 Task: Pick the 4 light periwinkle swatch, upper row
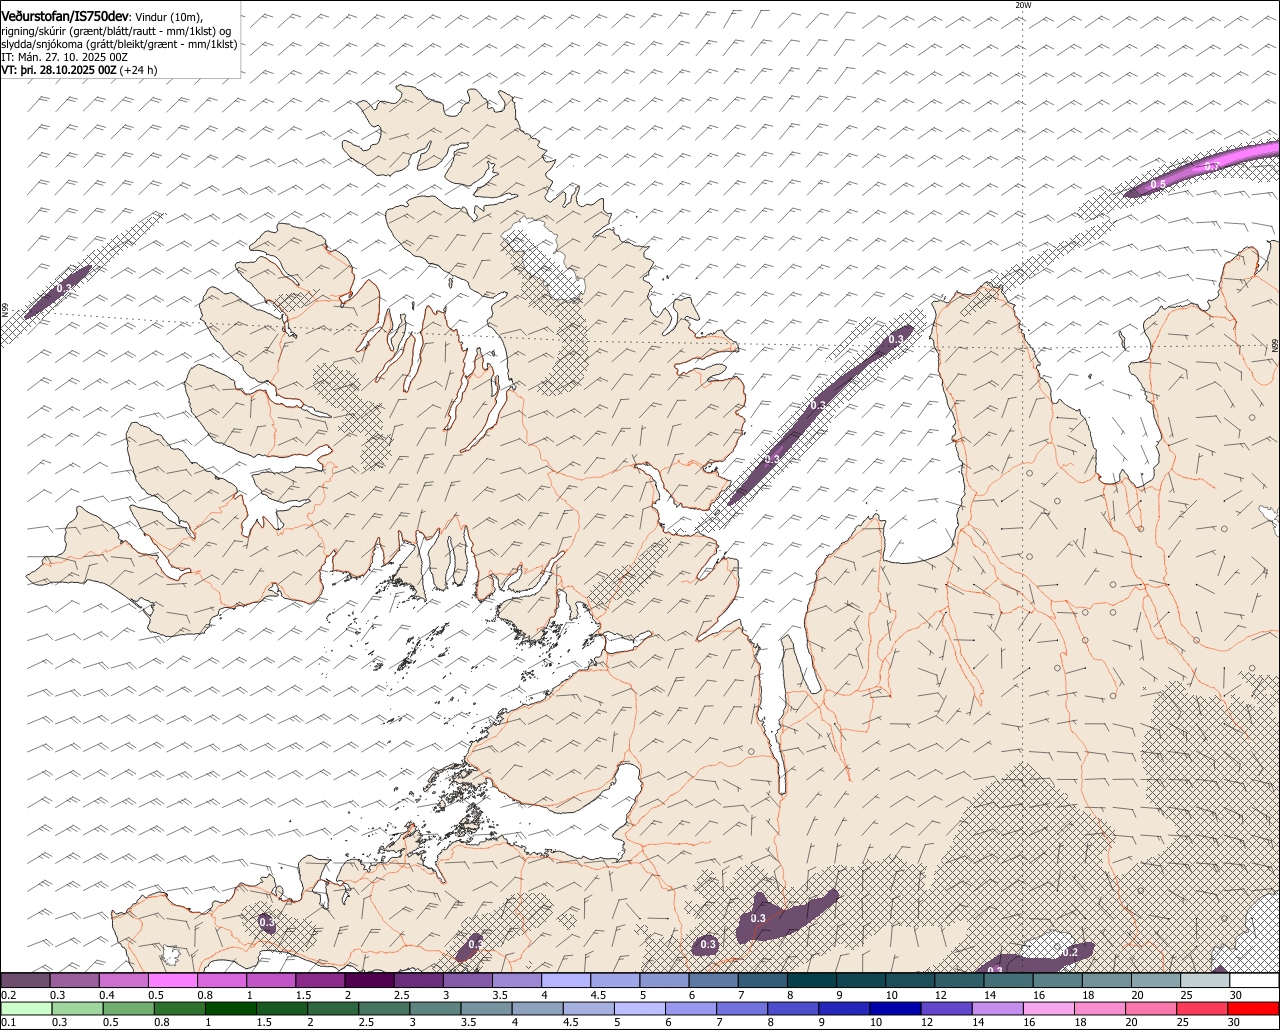pyautogui.click(x=566, y=980)
